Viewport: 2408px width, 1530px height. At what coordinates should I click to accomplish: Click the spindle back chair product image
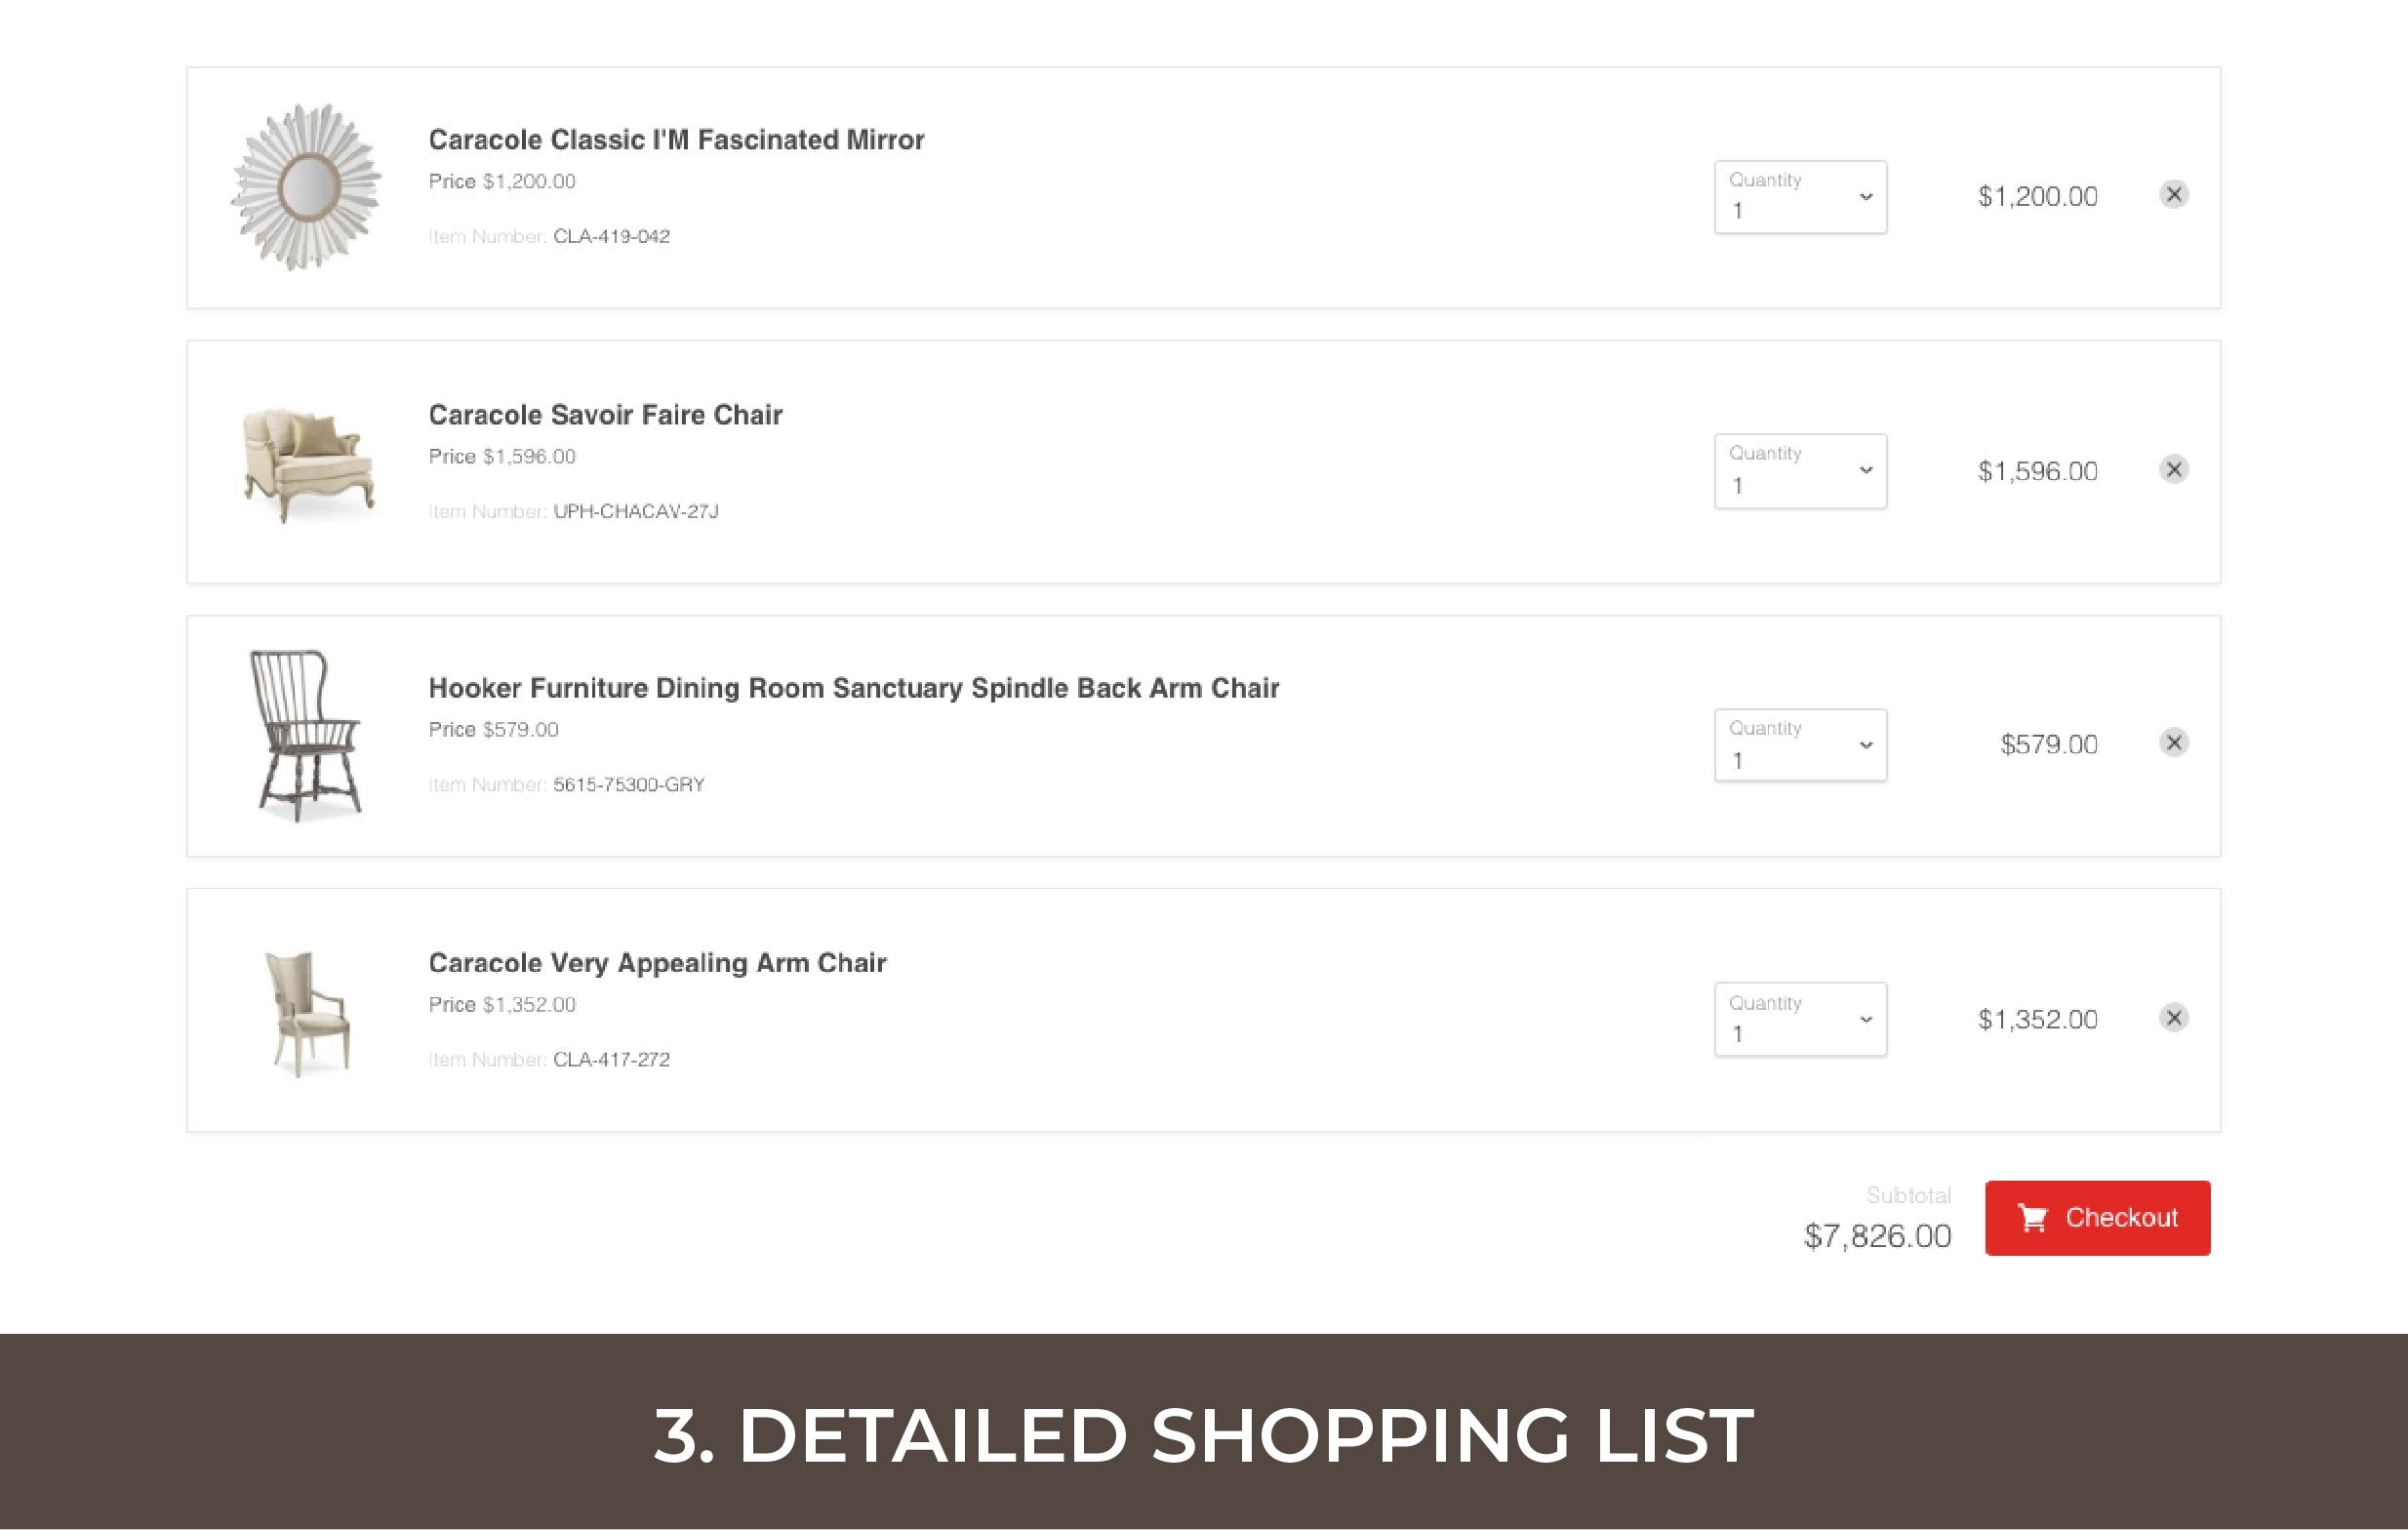(x=306, y=736)
